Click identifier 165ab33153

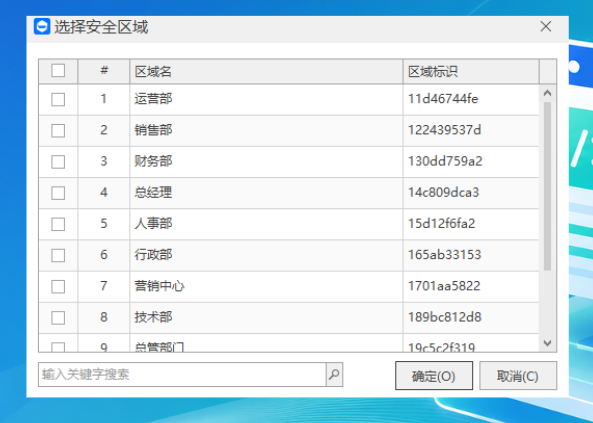444,255
